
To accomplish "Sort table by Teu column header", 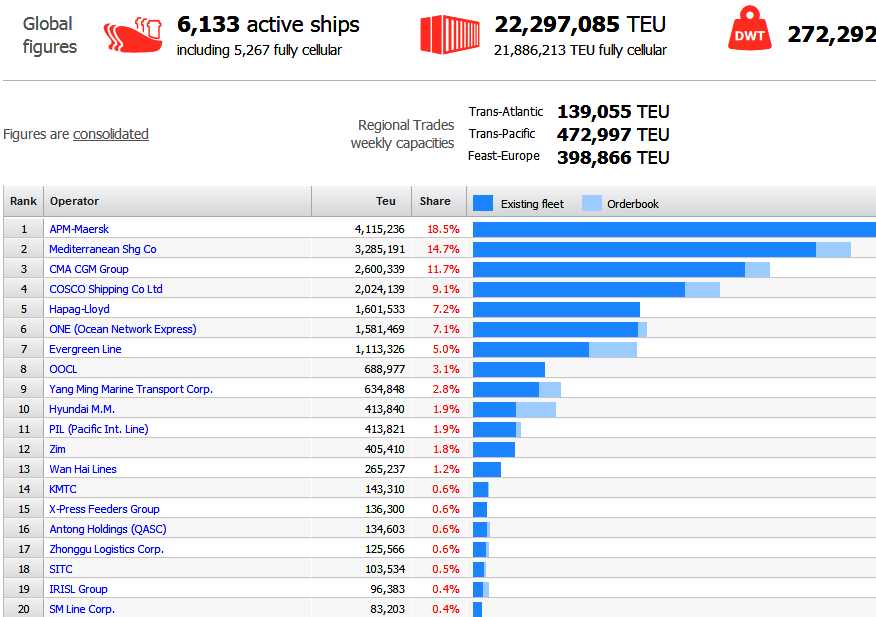I will pyautogui.click(x=385, y=201).
